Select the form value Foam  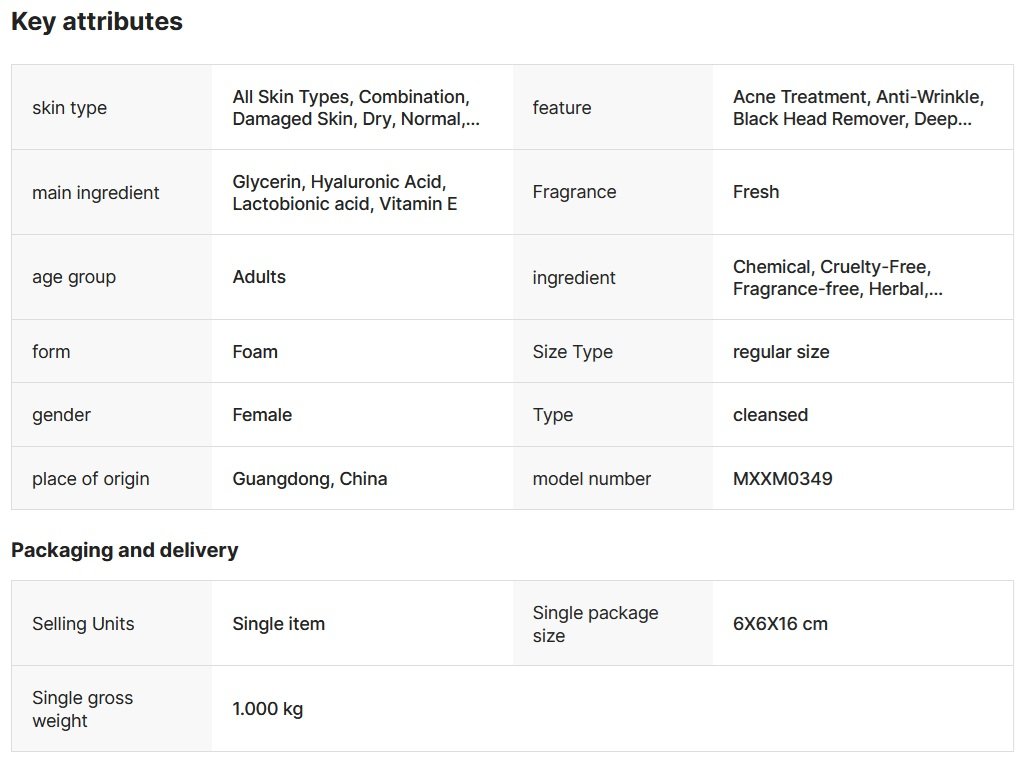pyautogui.click(x=255, y=352)
